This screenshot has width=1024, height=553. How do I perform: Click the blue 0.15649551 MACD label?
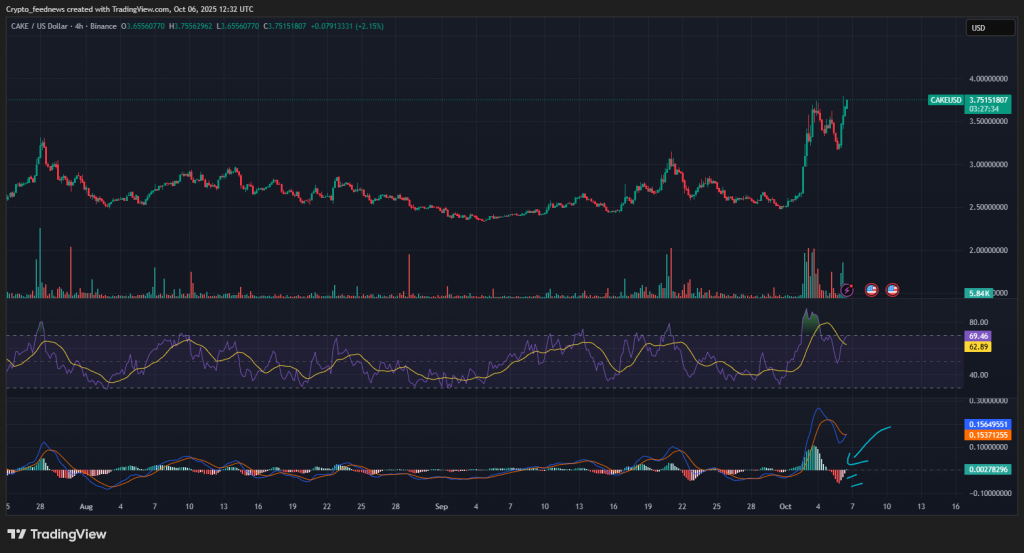pos(988,424)
